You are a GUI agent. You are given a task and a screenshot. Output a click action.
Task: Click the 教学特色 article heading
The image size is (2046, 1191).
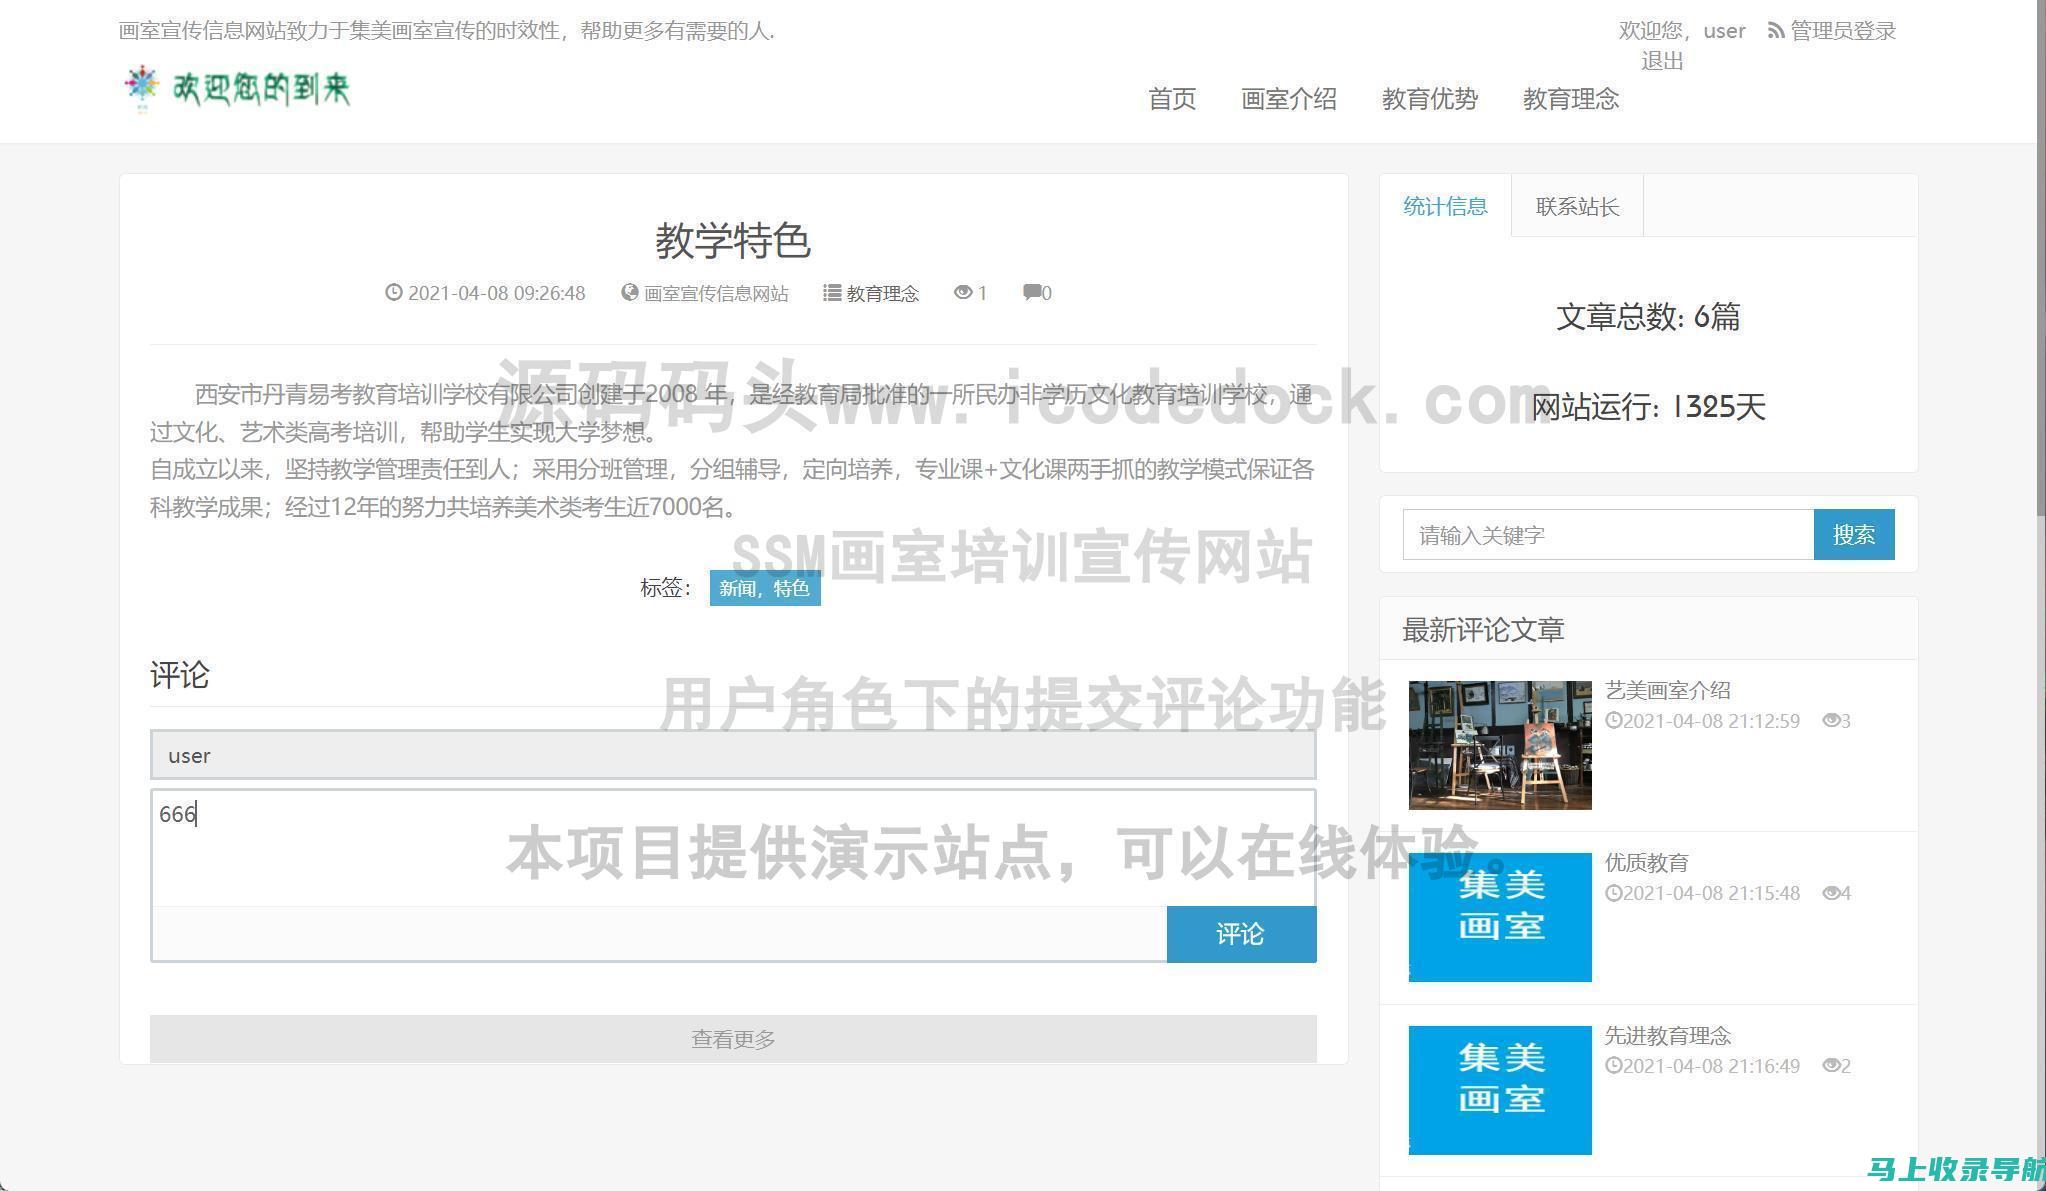[x=733, y=240]
